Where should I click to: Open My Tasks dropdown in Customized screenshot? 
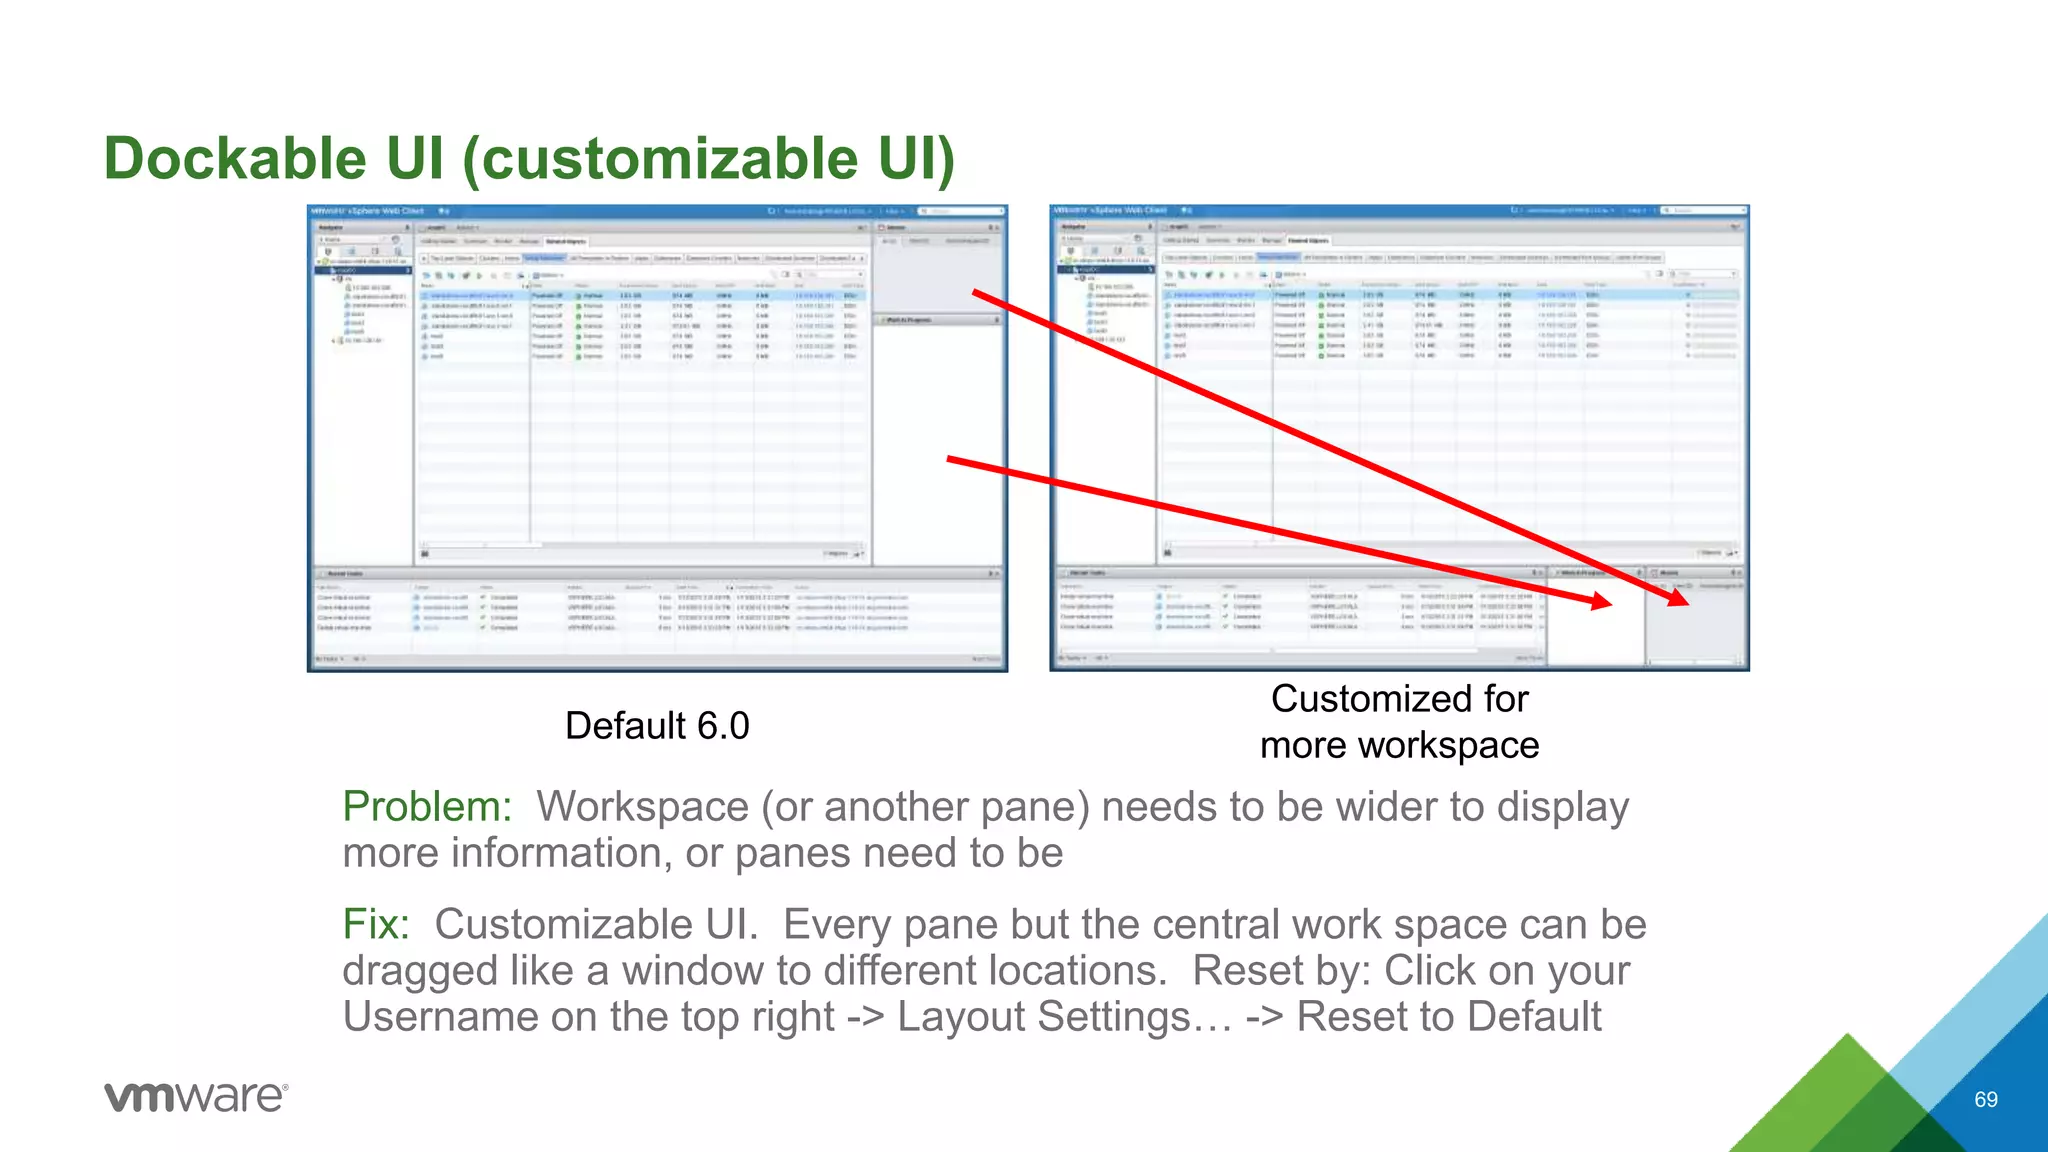click(x=1072, y=658)
